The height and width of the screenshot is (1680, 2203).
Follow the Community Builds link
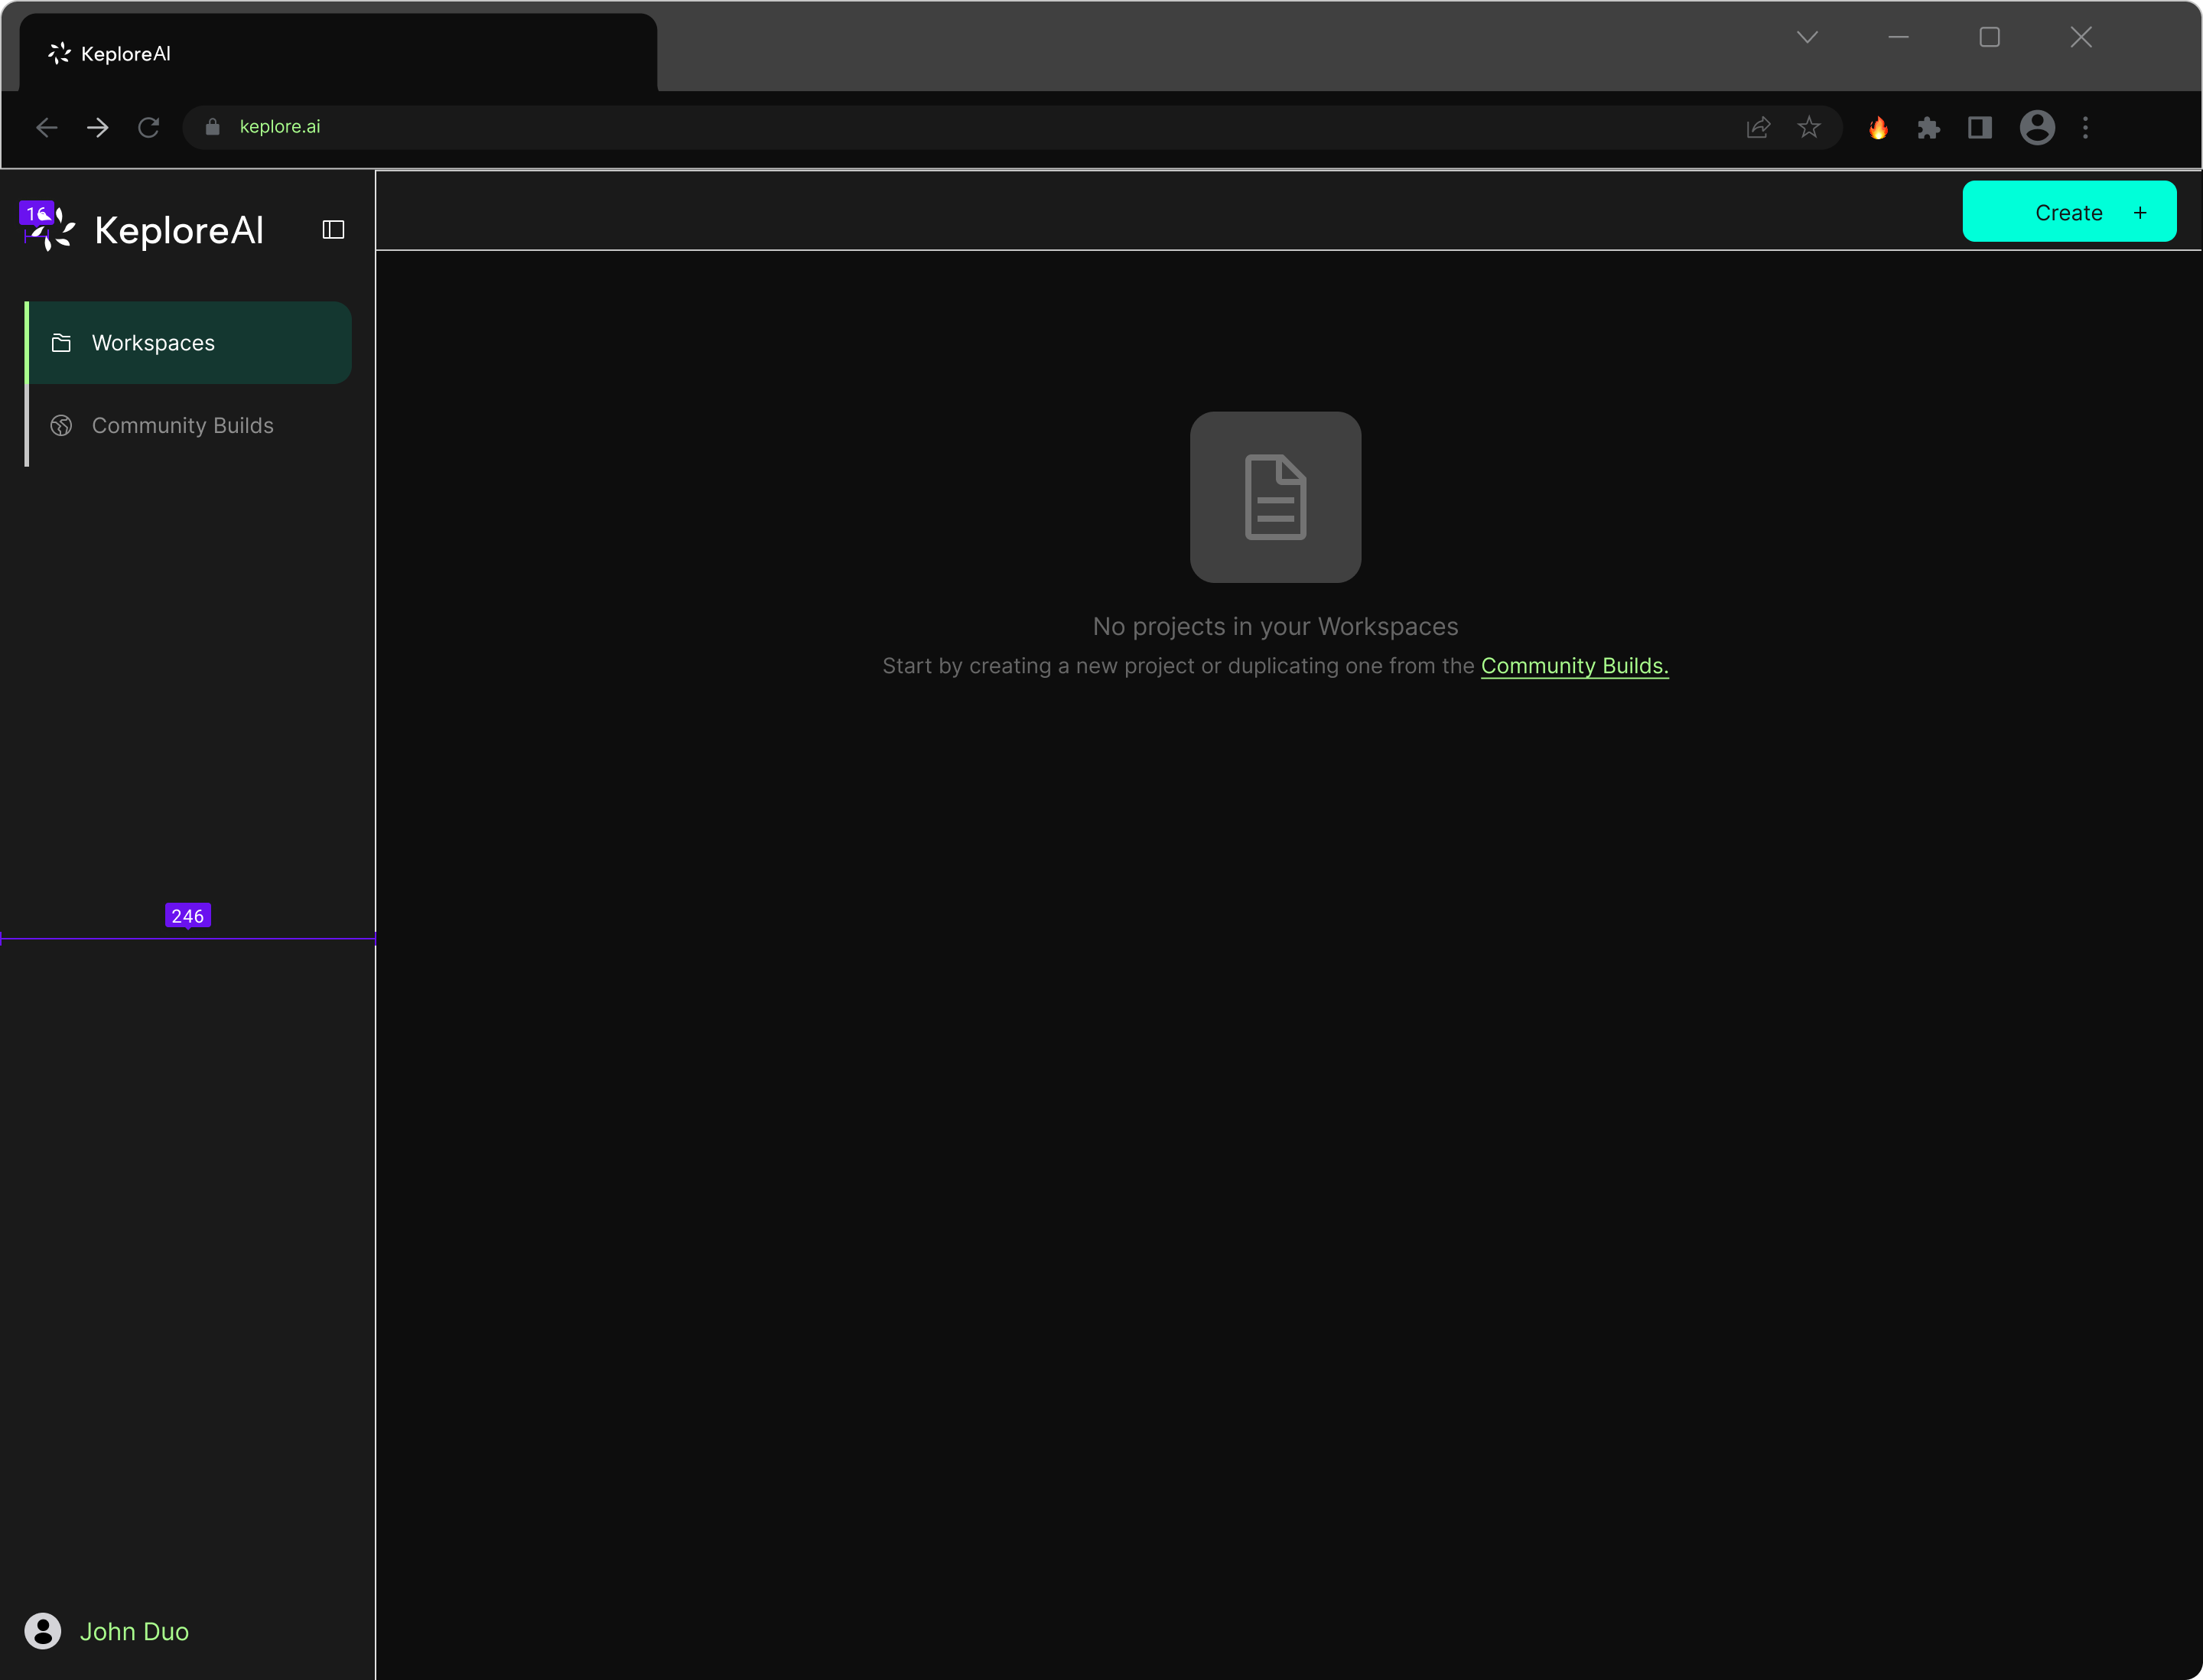(1574, 666)
